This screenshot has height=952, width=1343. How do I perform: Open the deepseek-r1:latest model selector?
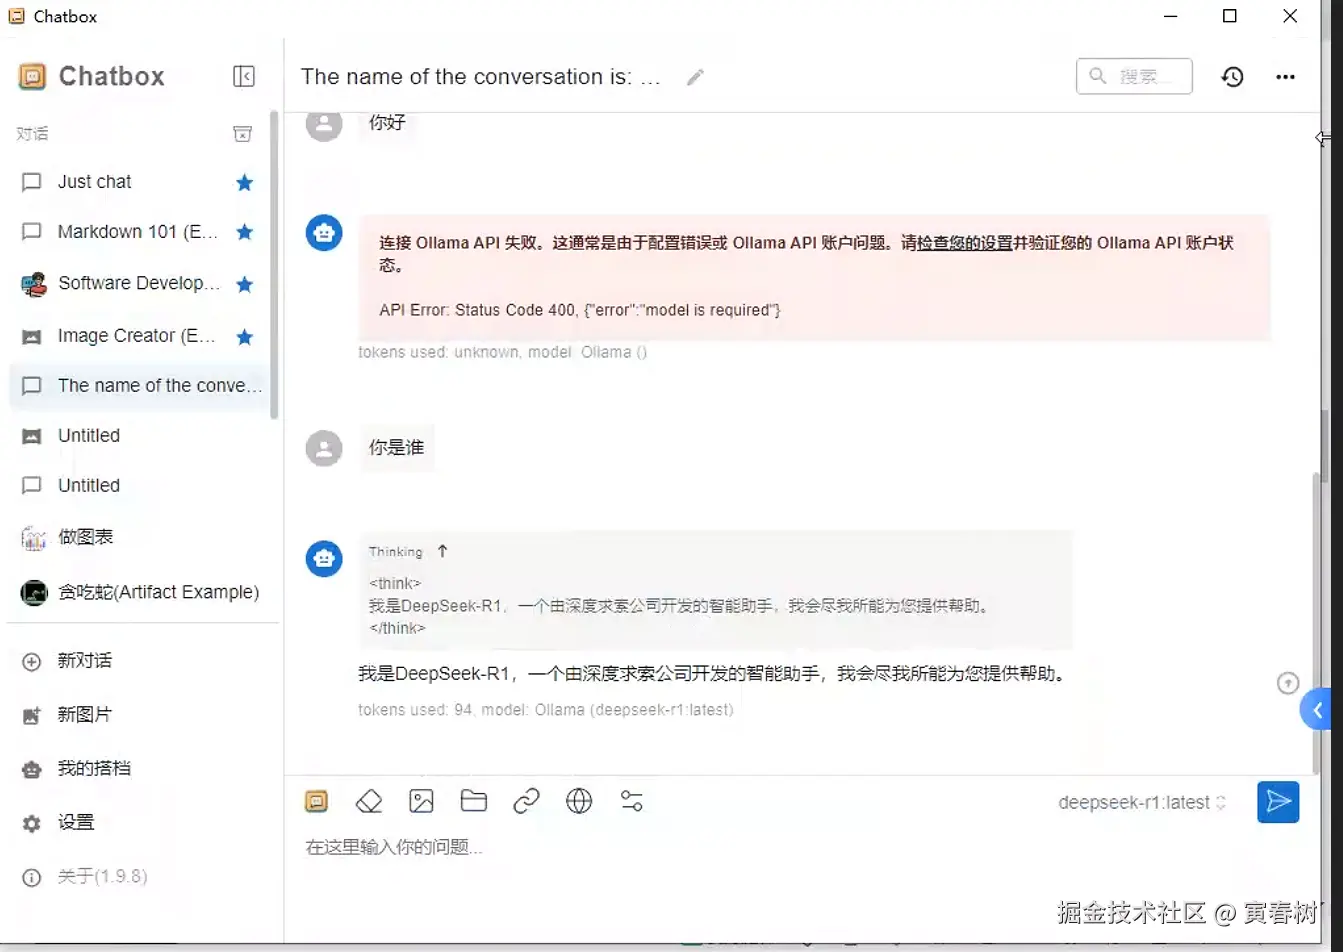click(x=1142, y=802)
